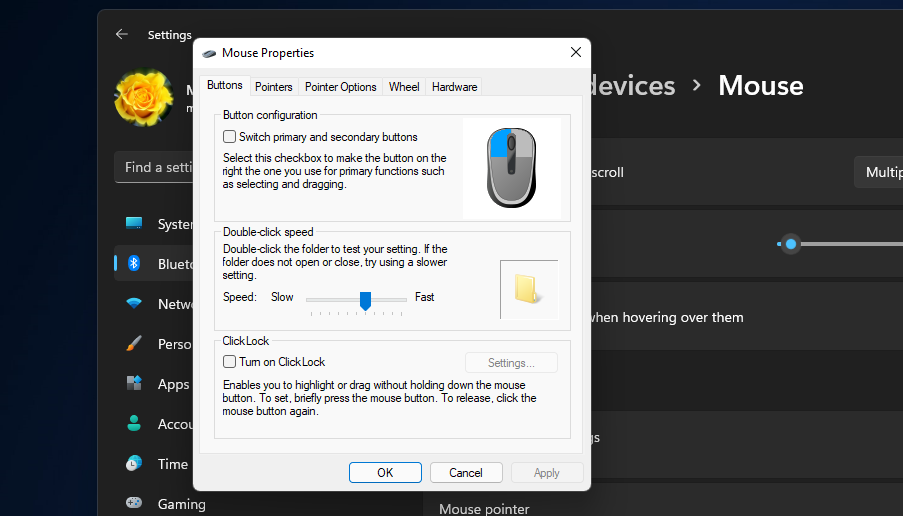Image resolution: width=903 pixels, height=516 pixels.
Task: Click the Find a setting search box
Action: (x=154, y=168)
